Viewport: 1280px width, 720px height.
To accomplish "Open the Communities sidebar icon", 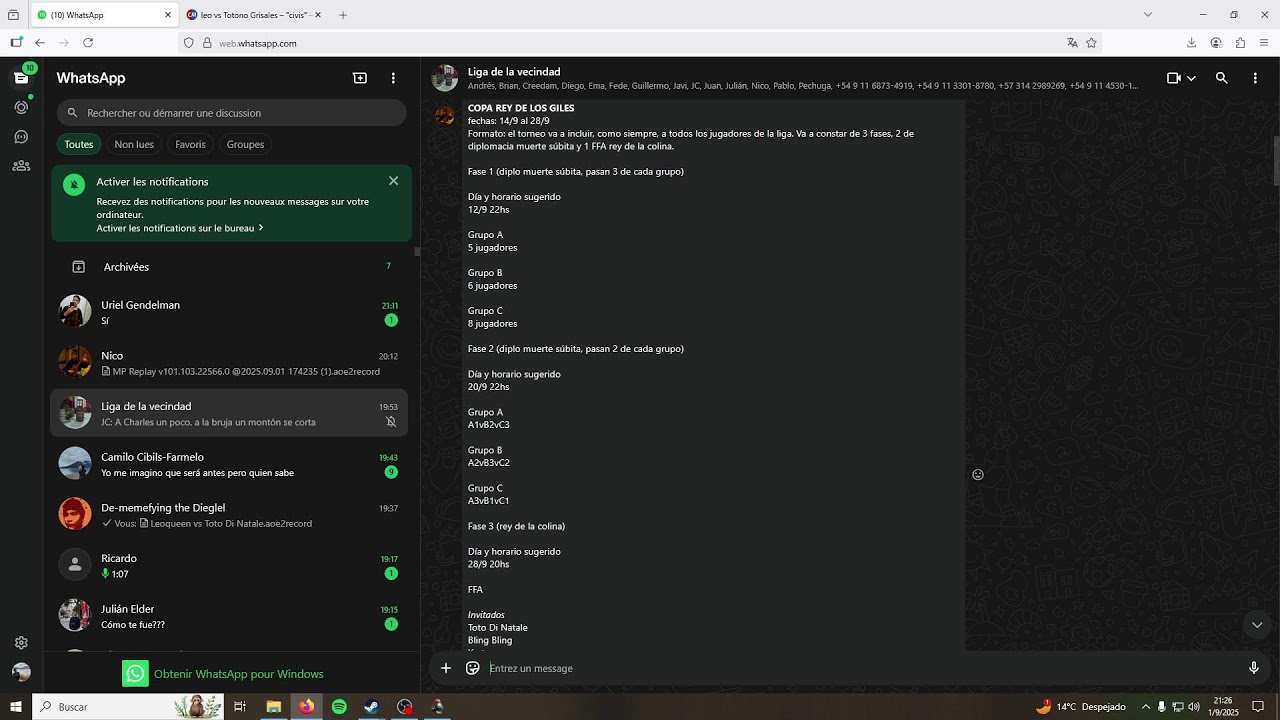I will click(x=21, y=166).
